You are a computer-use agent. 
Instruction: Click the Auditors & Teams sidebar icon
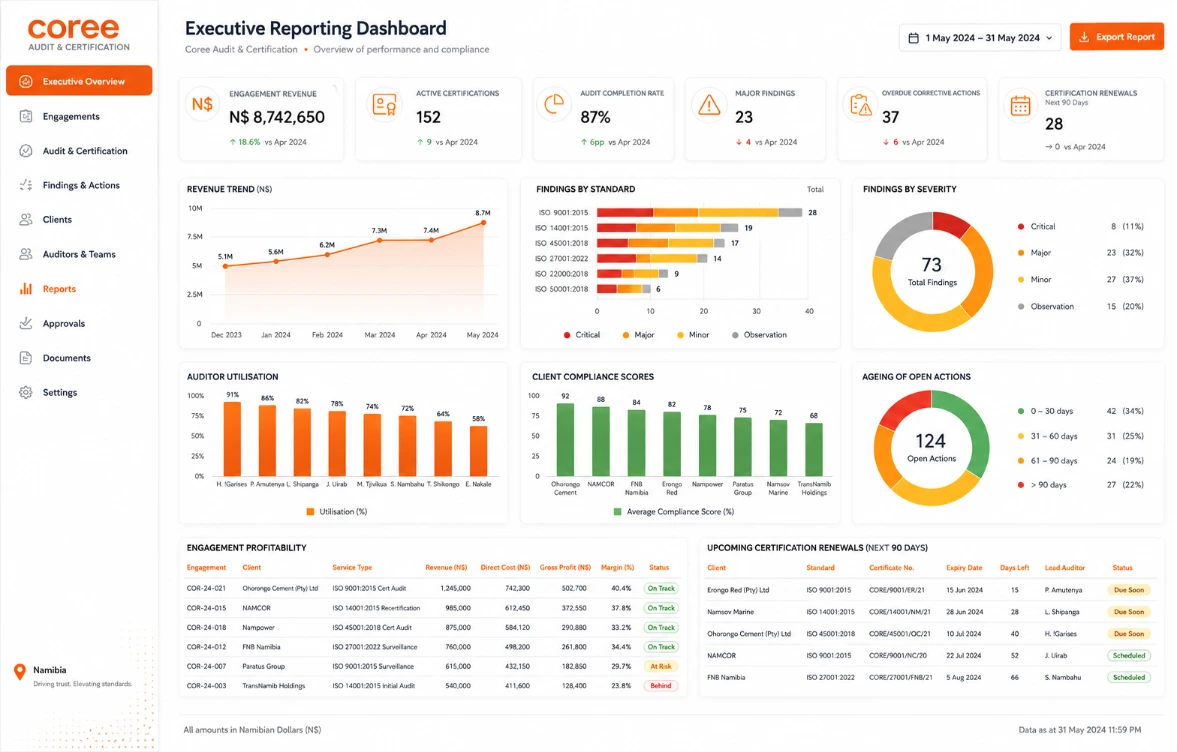(x=26, y=254)
